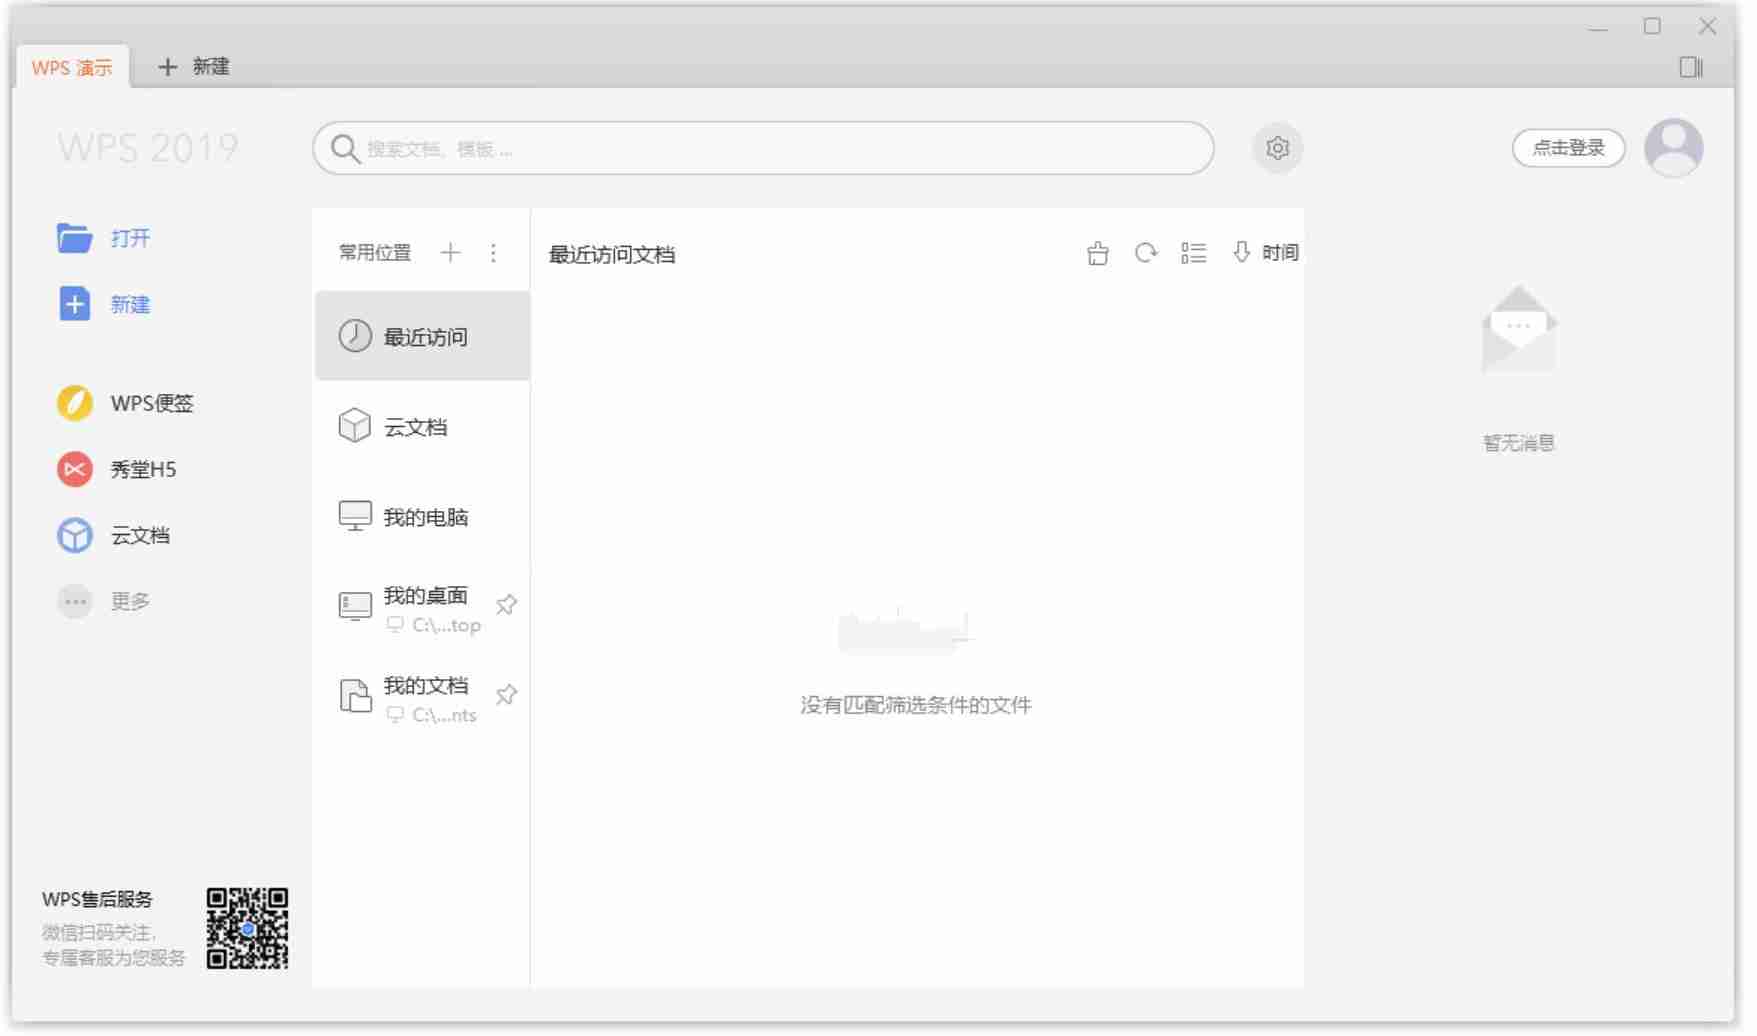Refresh the 最近访问文档 list
Screen dimensions: 1757x1036
(1145, 253)
